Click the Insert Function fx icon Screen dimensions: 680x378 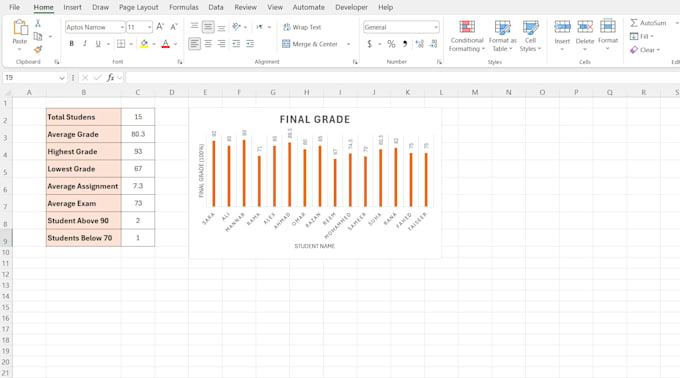click(111, 78)
